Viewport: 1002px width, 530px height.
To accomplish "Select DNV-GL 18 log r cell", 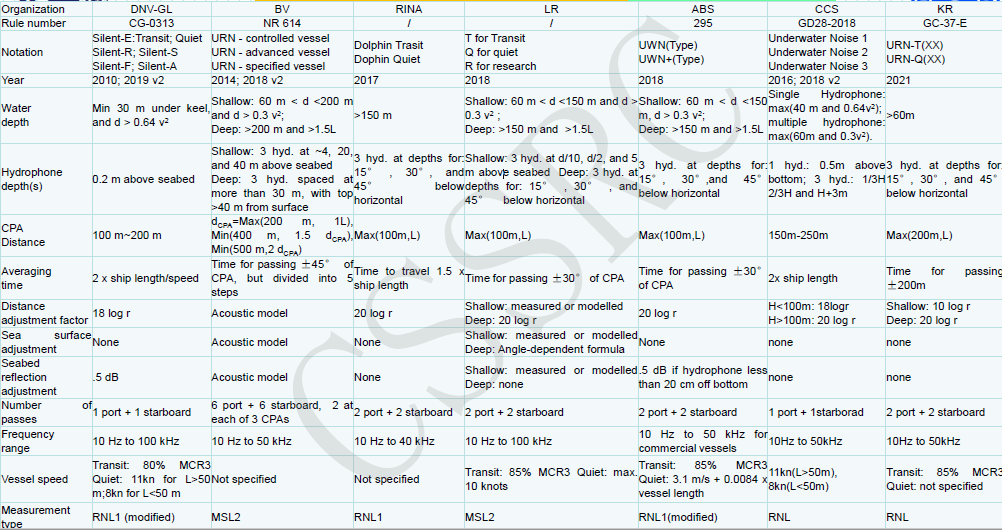I will 151,313.
